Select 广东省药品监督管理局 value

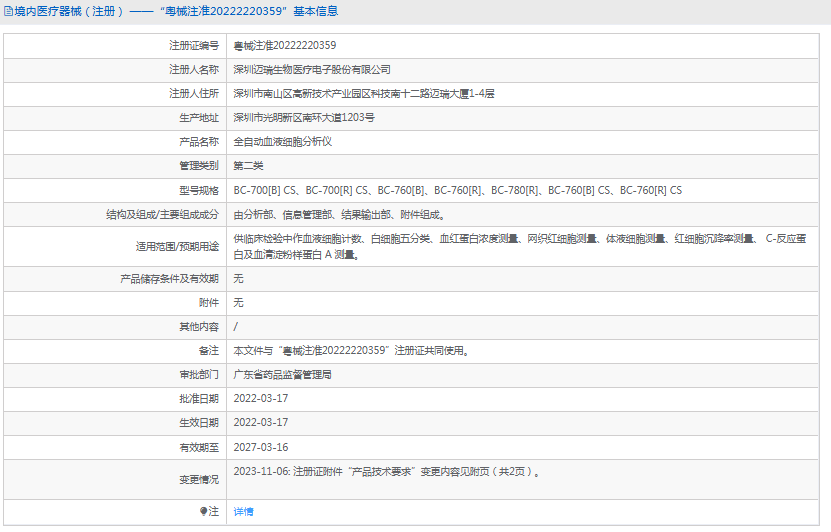tap(282, 375)
